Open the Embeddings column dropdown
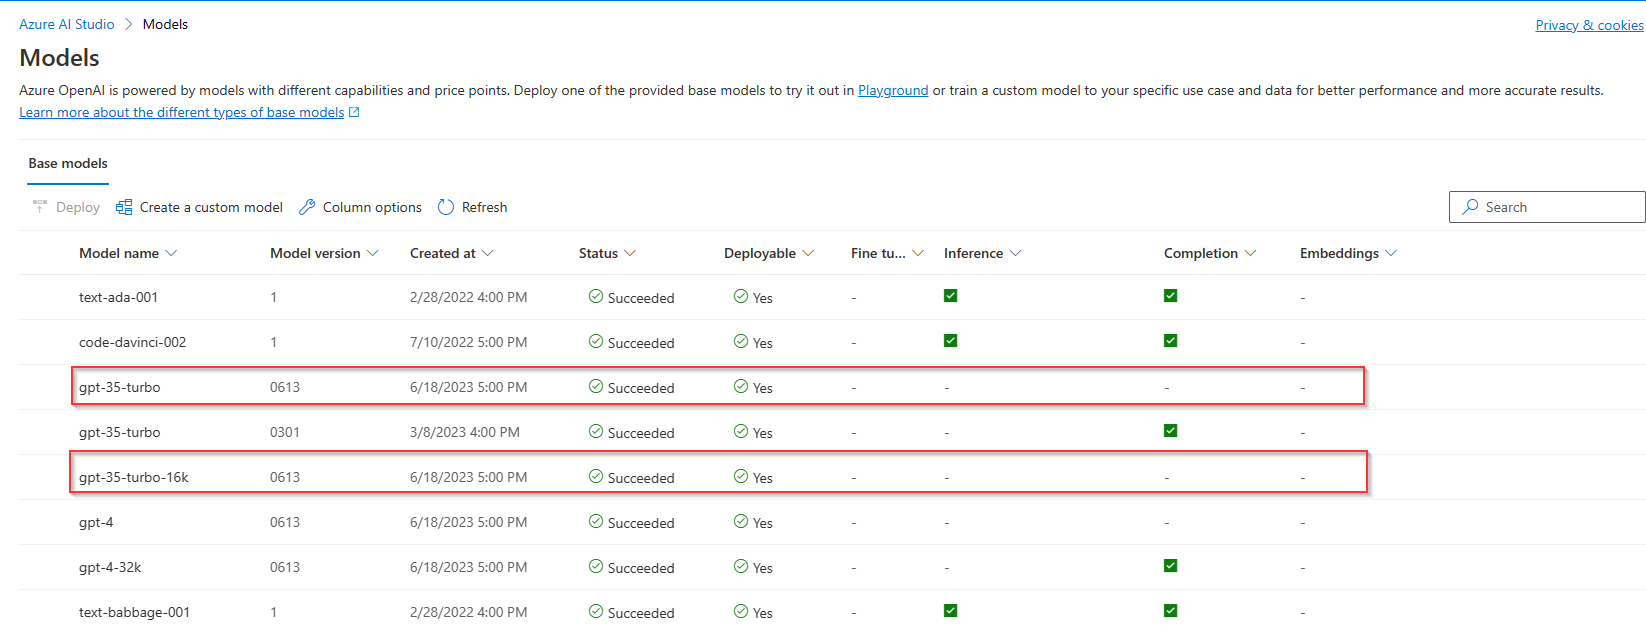The height and width of the screenshot is (632, 1646). tap(1391, 253)
